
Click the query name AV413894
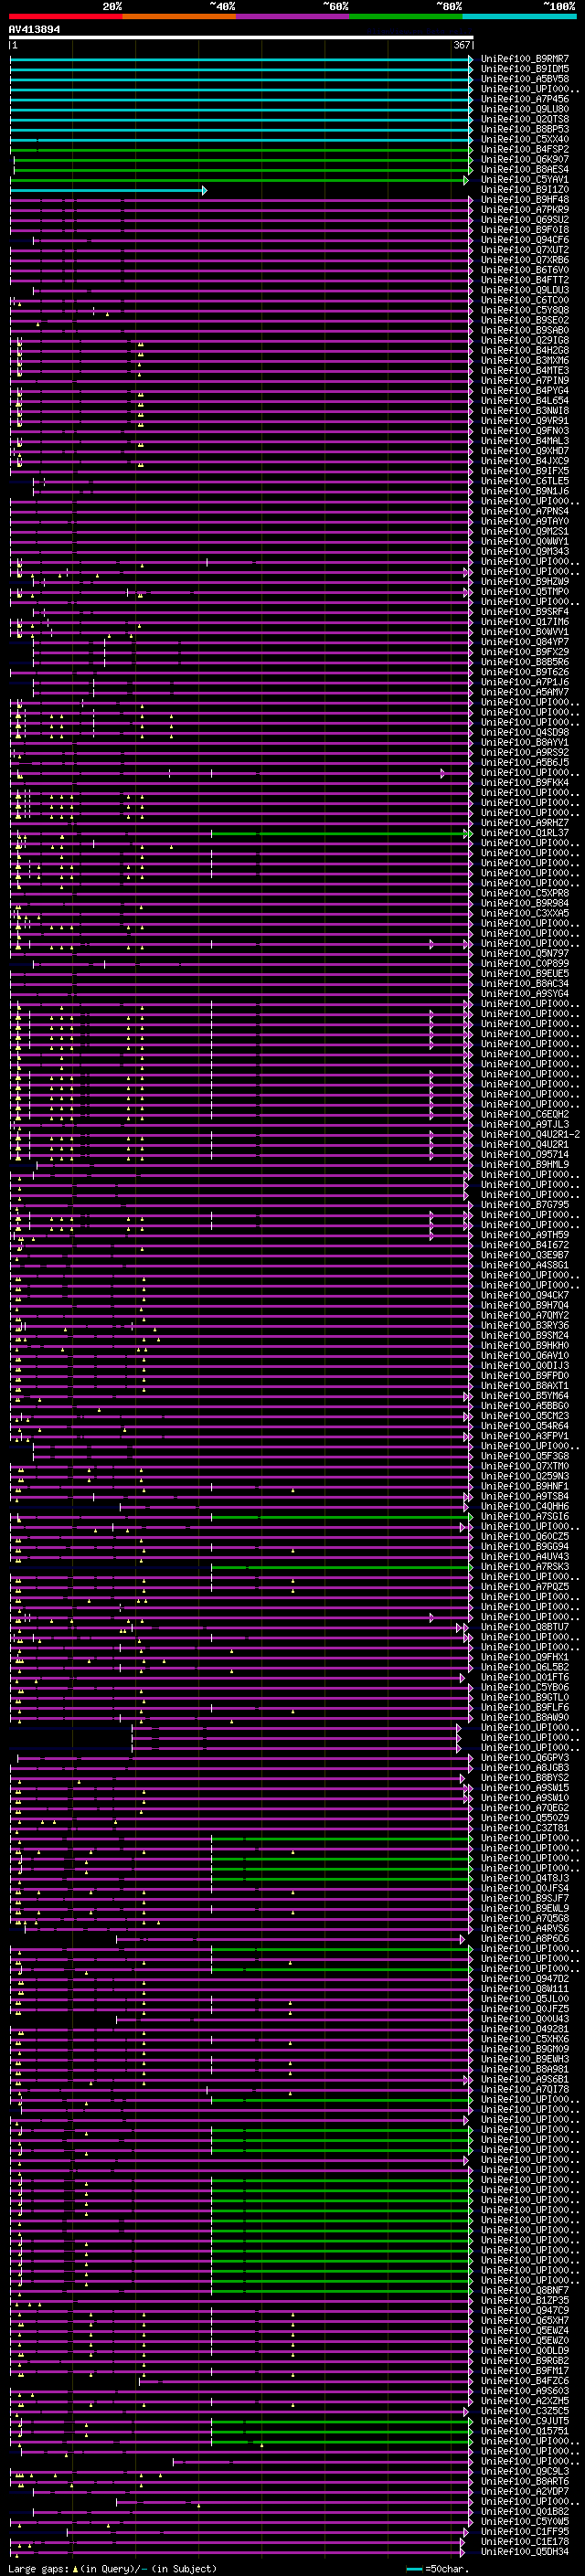tap(35, 30)
